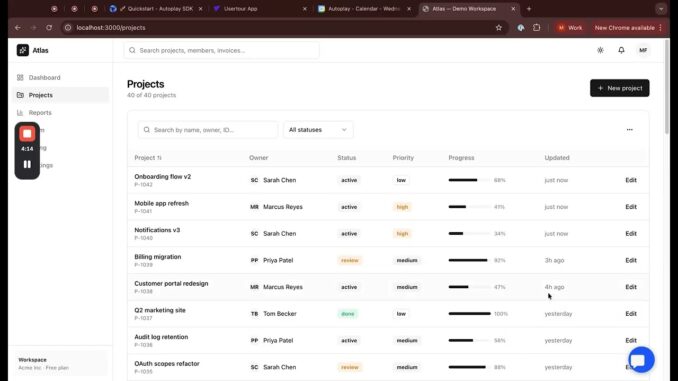Open the All statuses dropdown
The image size is (678, 381).
(x=318, y=130)
